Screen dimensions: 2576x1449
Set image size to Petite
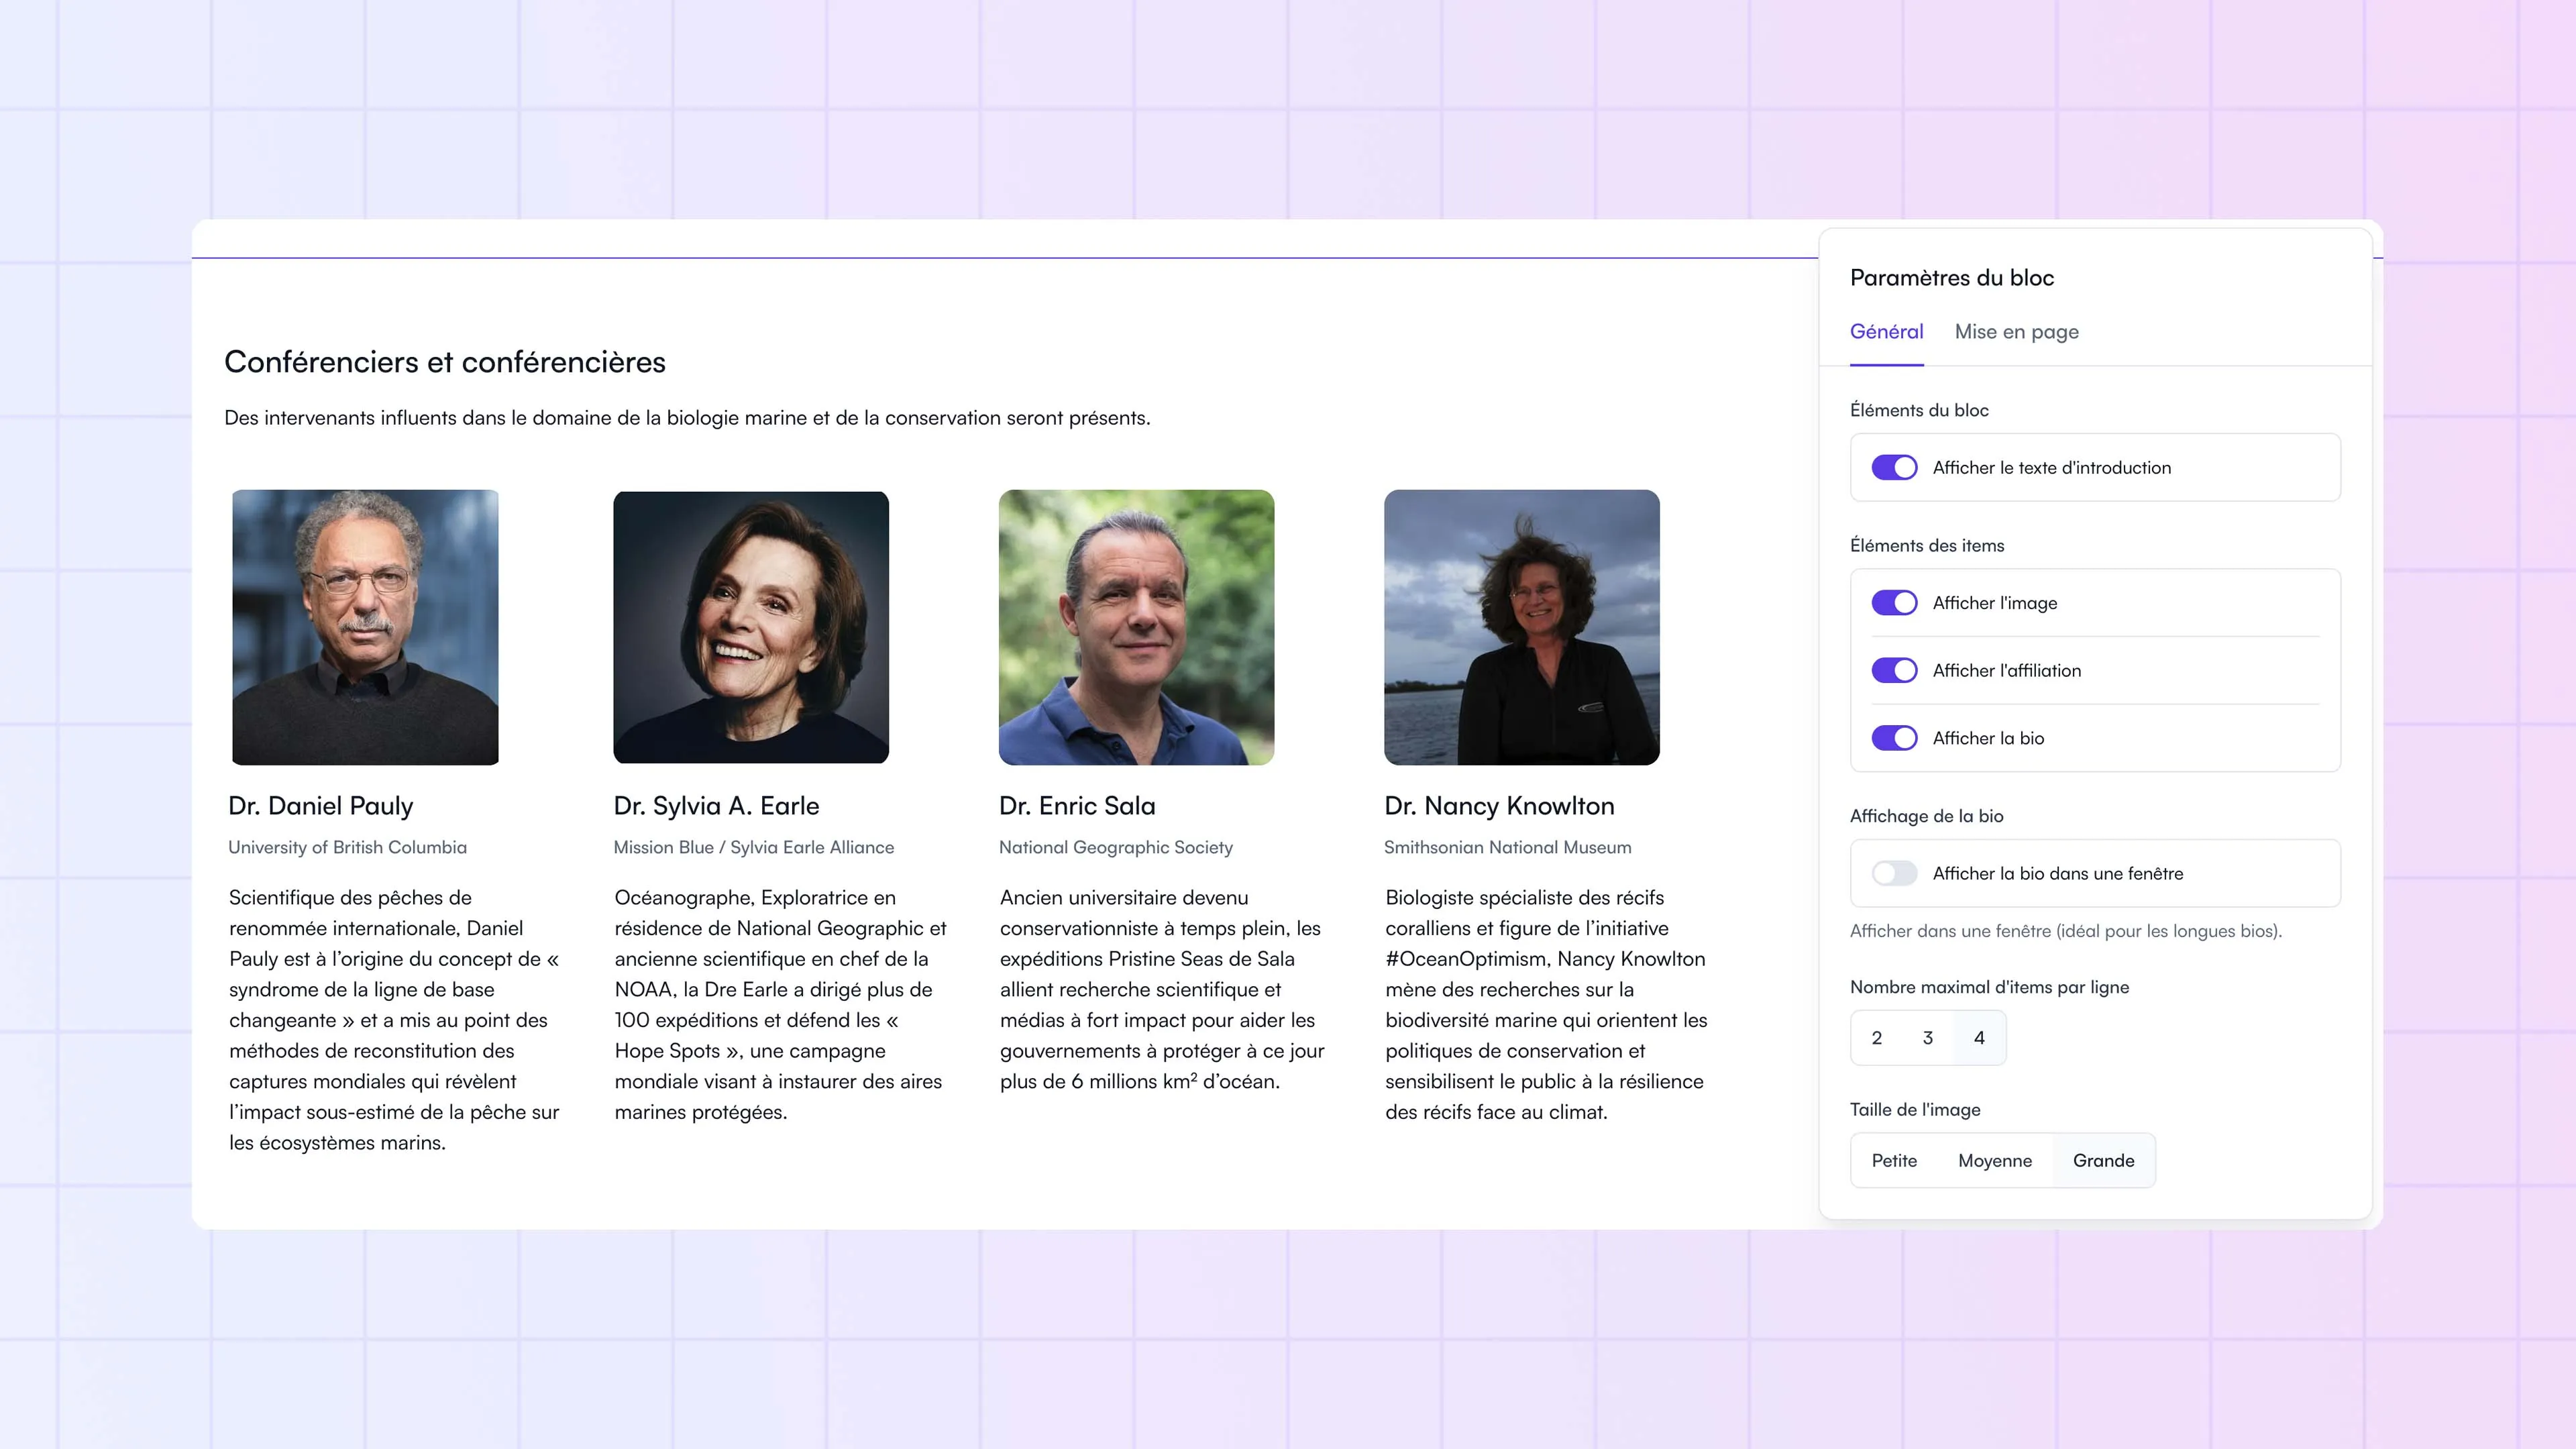click(x=1894, y=1161)
